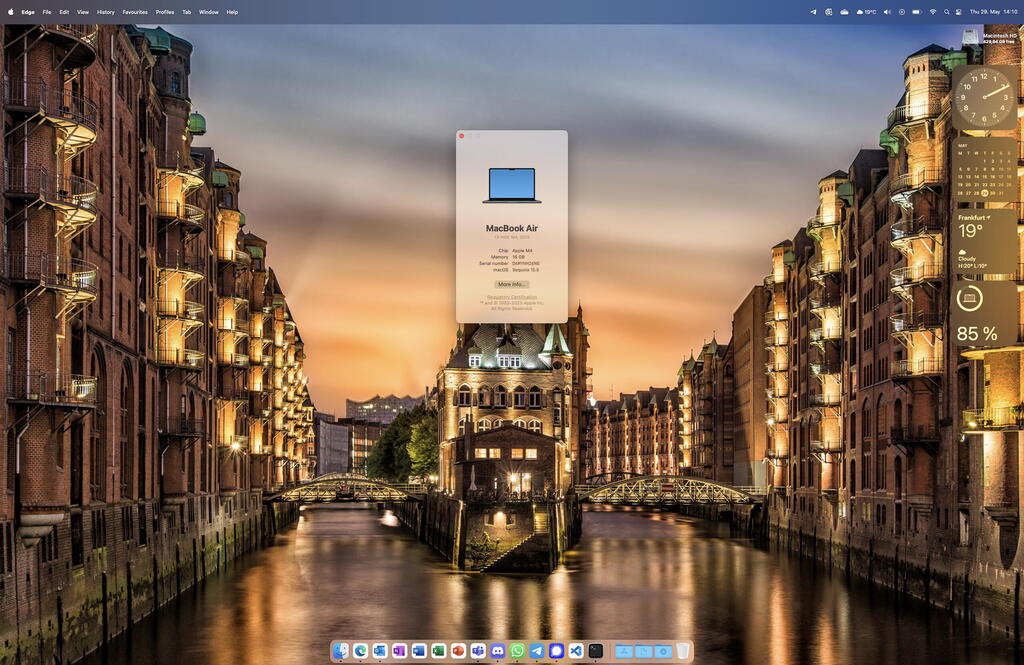Open Spotlight search magnifier icon
The width and height of the screenshot is (1024, 665).
click(x=946, y=12)
